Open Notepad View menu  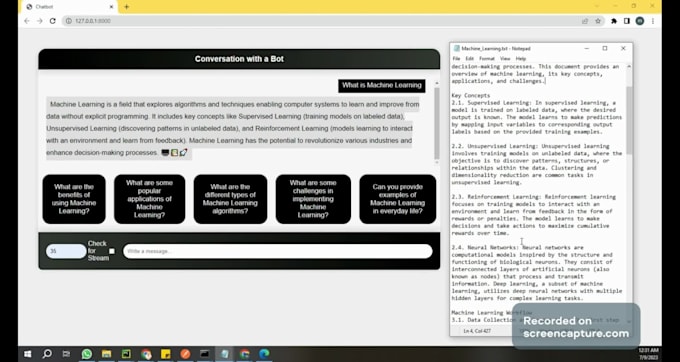[505, 59]
